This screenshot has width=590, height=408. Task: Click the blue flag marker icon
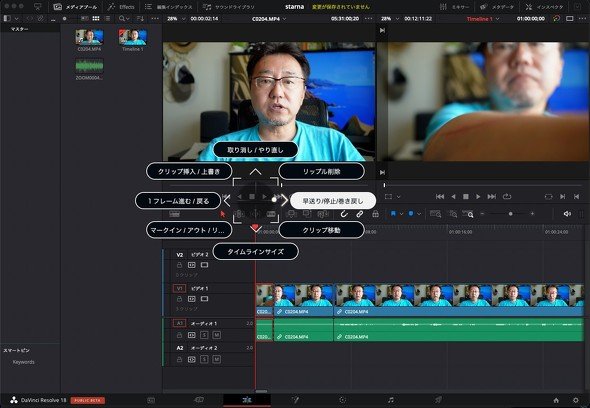(394, 214)
